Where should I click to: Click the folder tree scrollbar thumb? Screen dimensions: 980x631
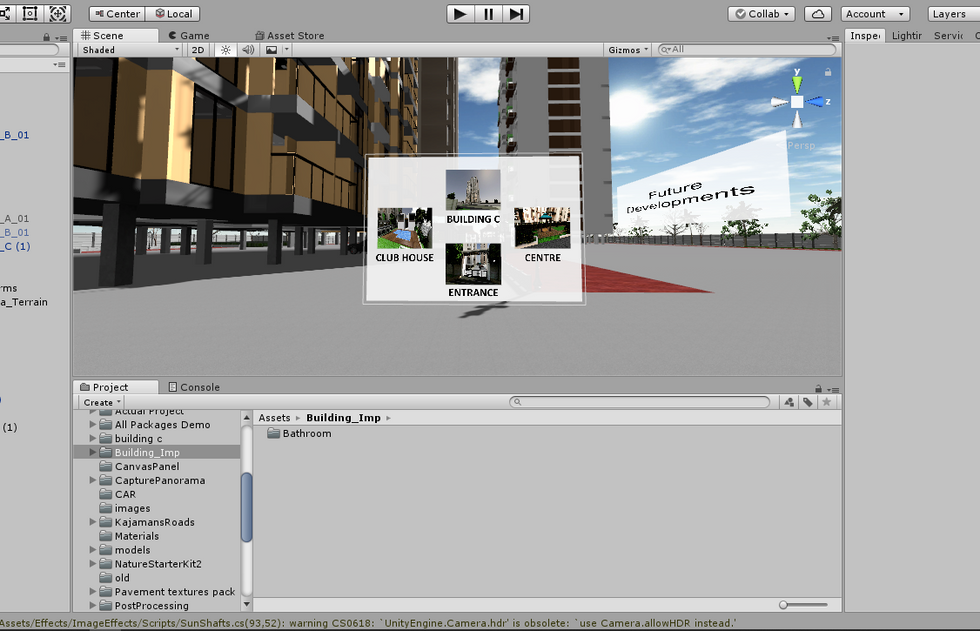pos(246,507)
